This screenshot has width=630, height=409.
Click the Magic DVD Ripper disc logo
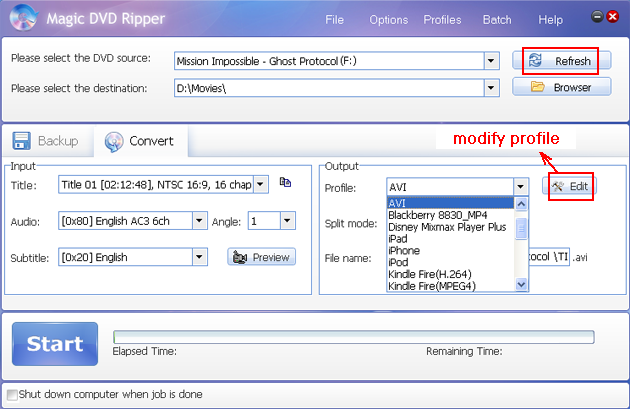[x=24, y=18]
